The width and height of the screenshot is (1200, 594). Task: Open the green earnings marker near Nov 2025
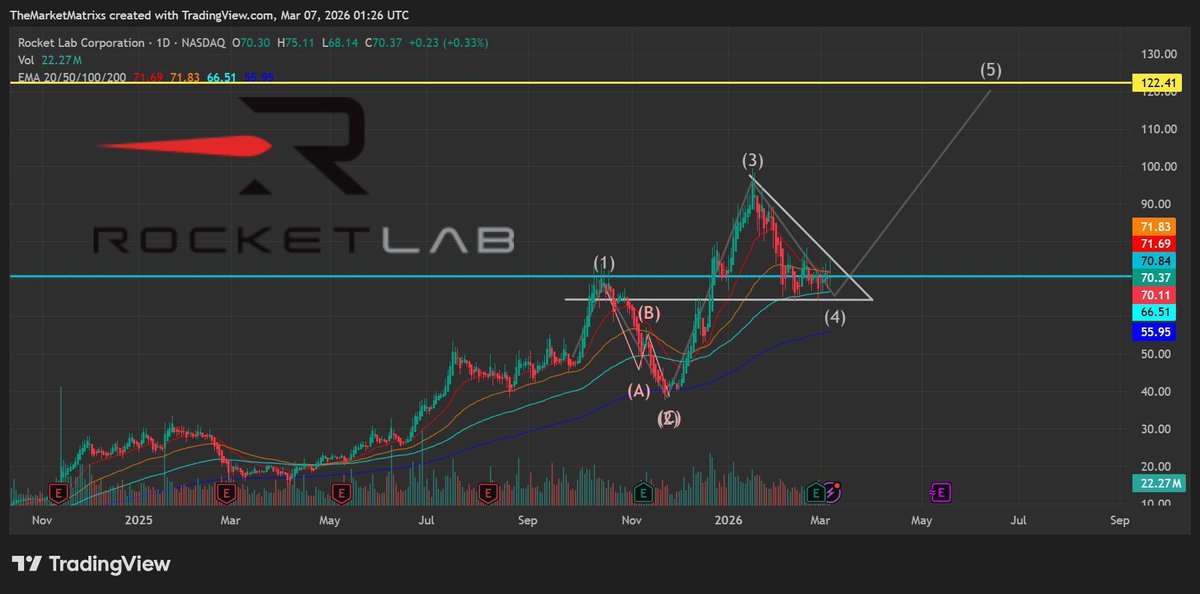click(x=643, y=493)
